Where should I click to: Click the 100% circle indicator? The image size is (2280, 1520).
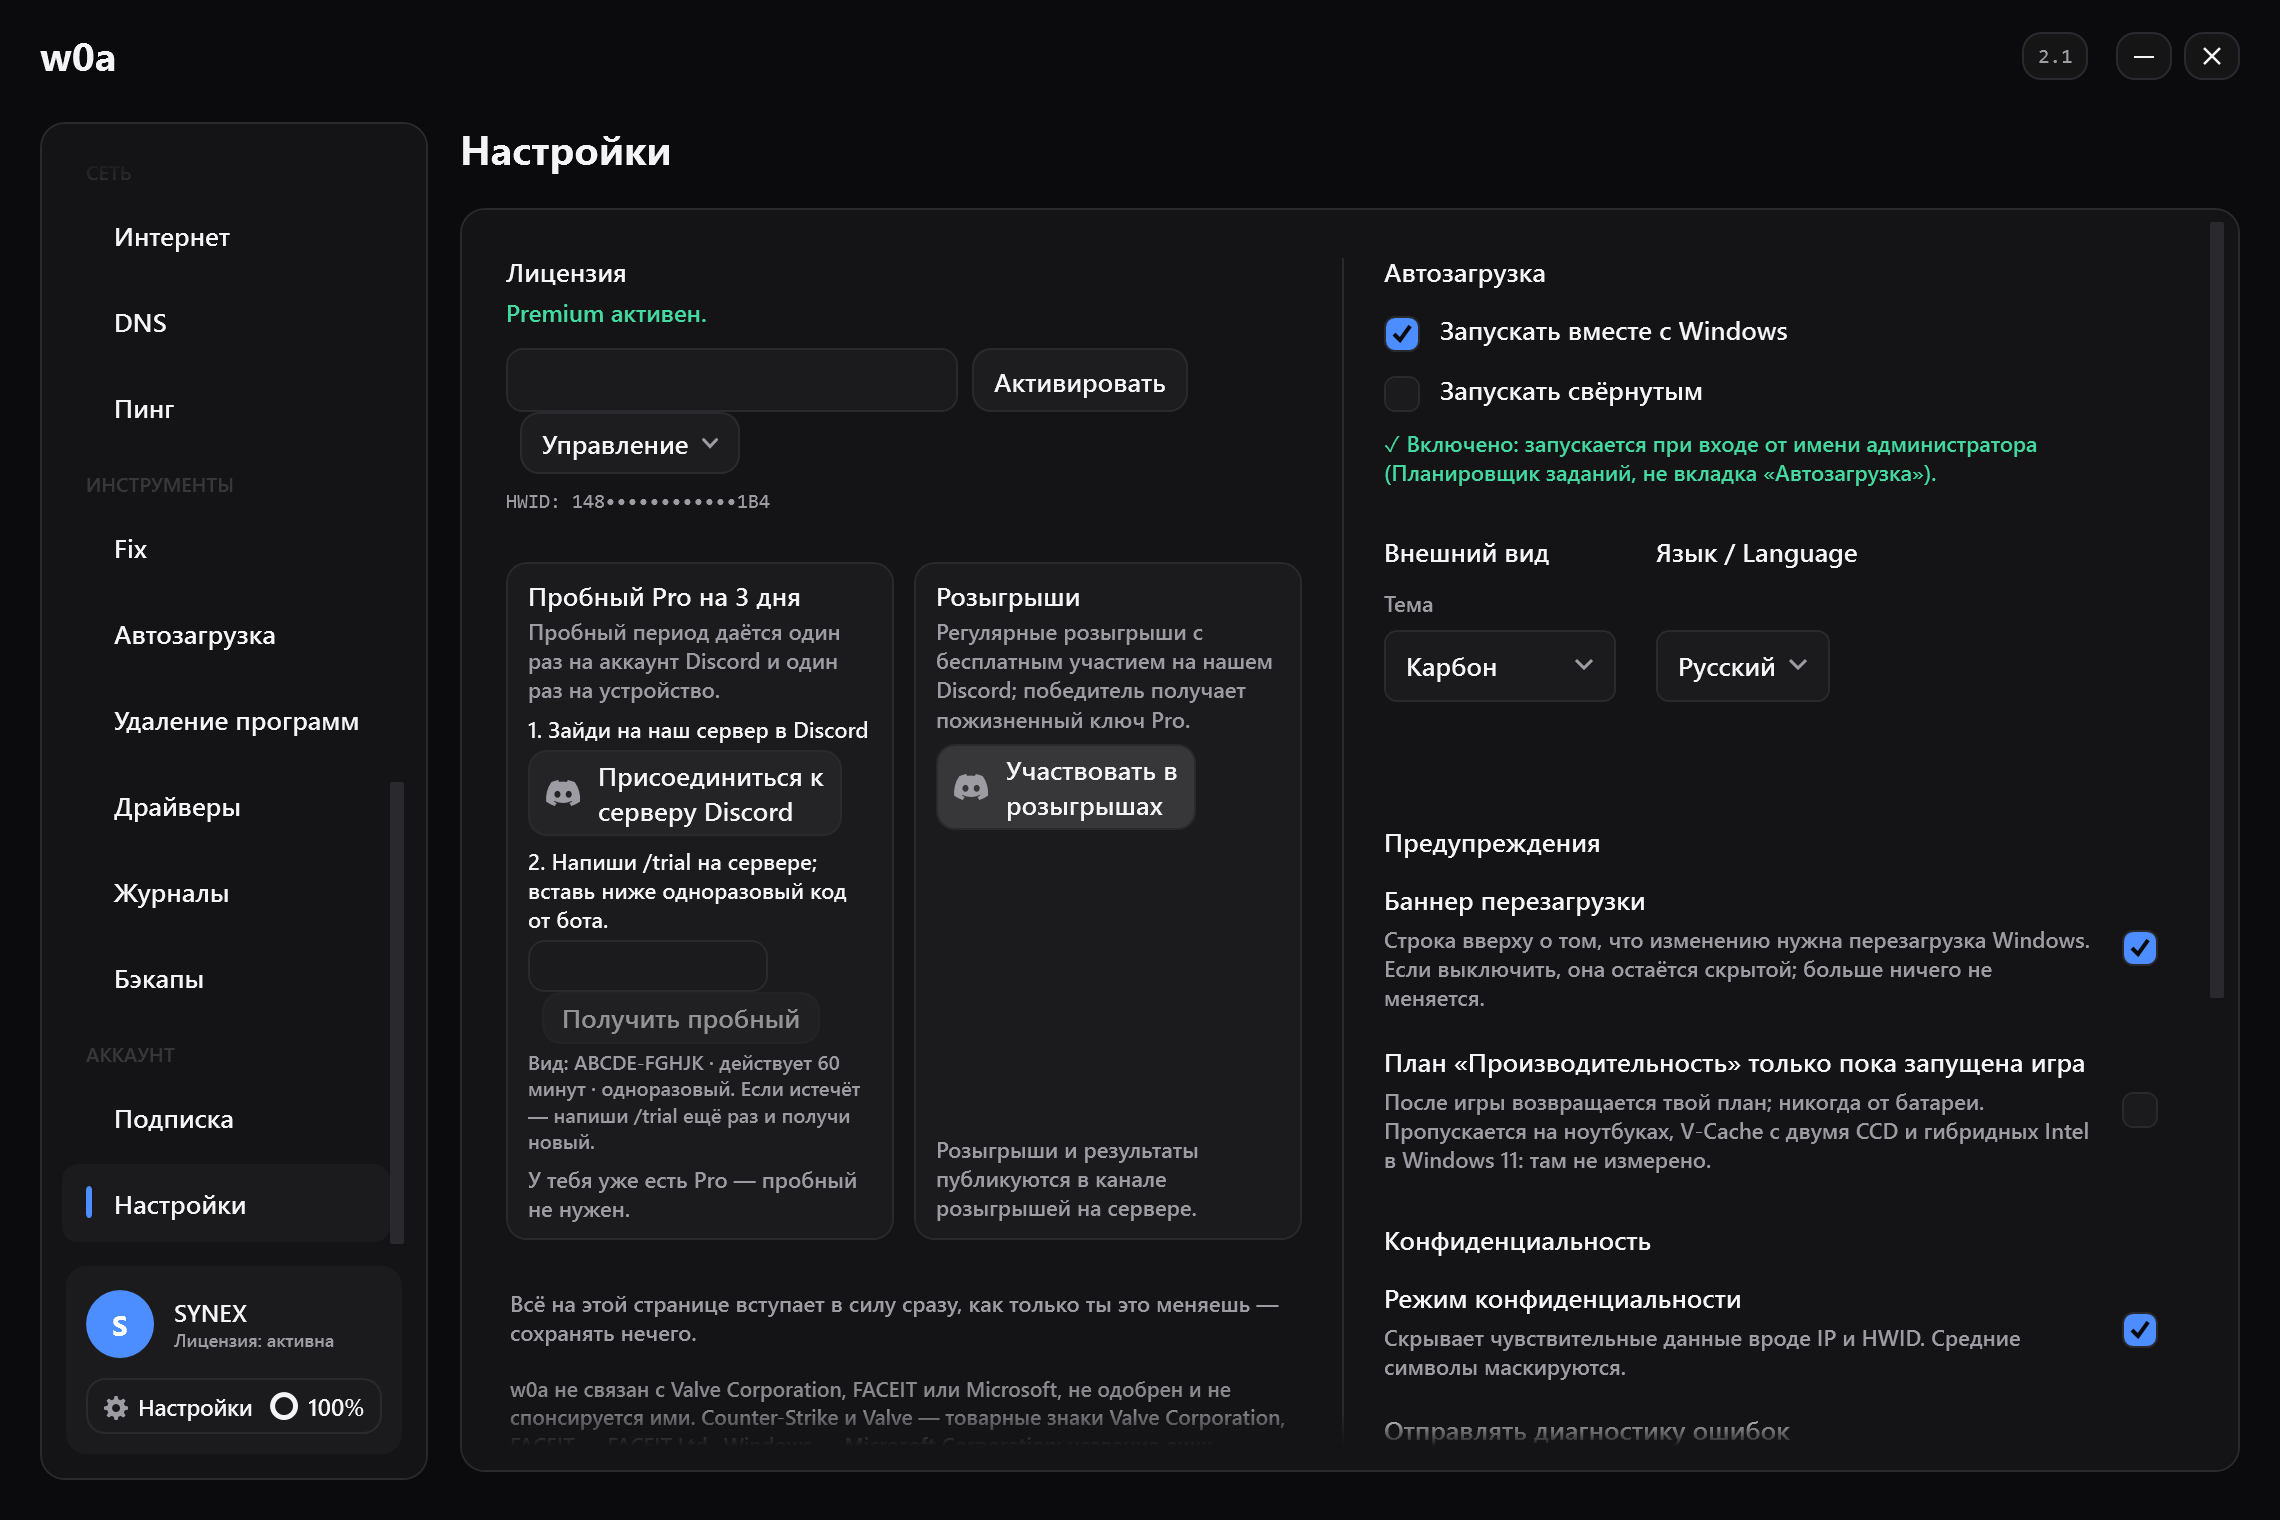coord(284,1406)
